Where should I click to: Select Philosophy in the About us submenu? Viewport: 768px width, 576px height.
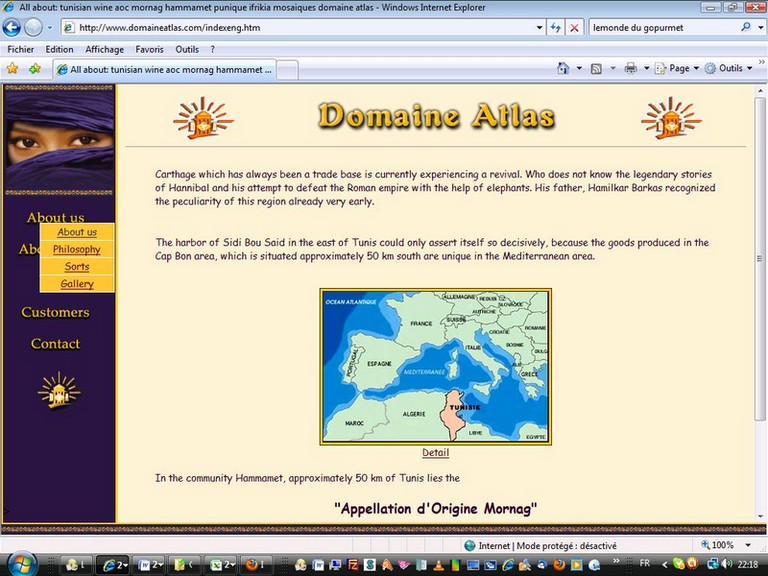point(77,249)
